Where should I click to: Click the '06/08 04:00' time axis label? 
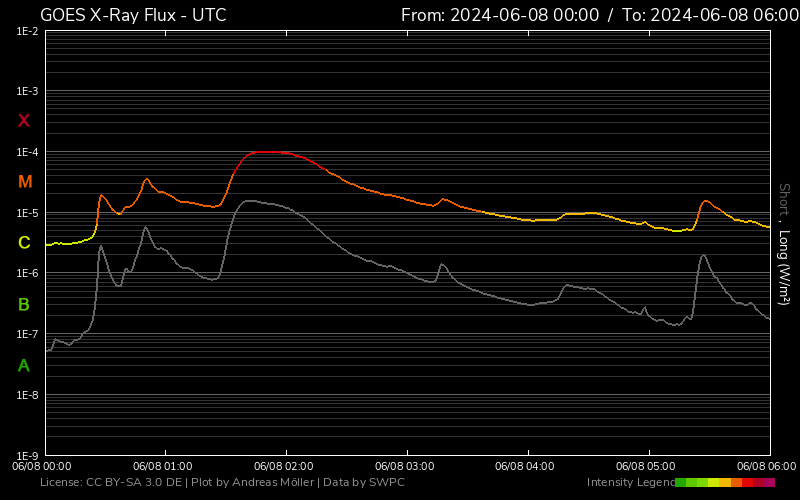[x=524, y=466]
